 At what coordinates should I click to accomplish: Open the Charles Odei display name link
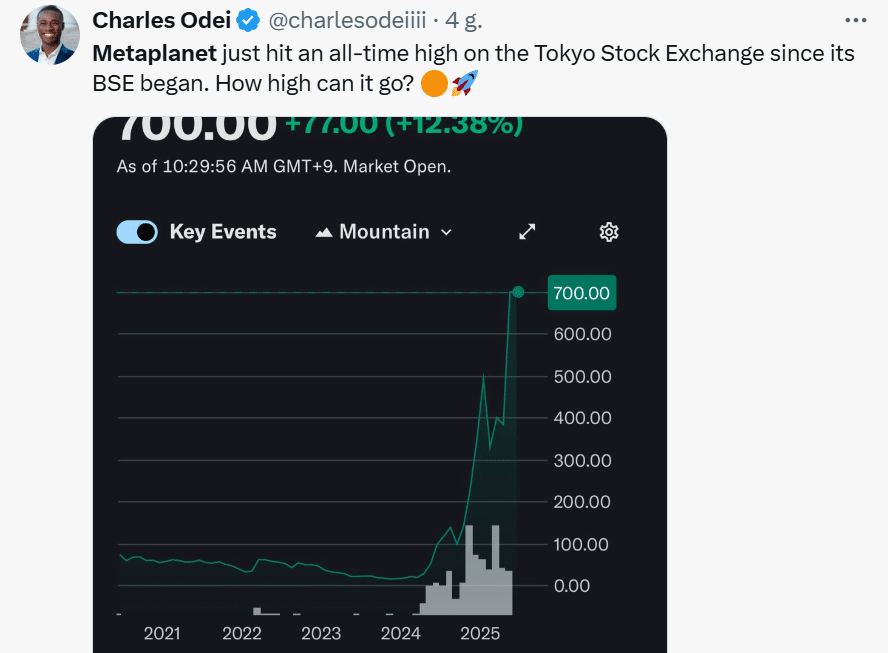pyautogui.click(x=161, y=21)
